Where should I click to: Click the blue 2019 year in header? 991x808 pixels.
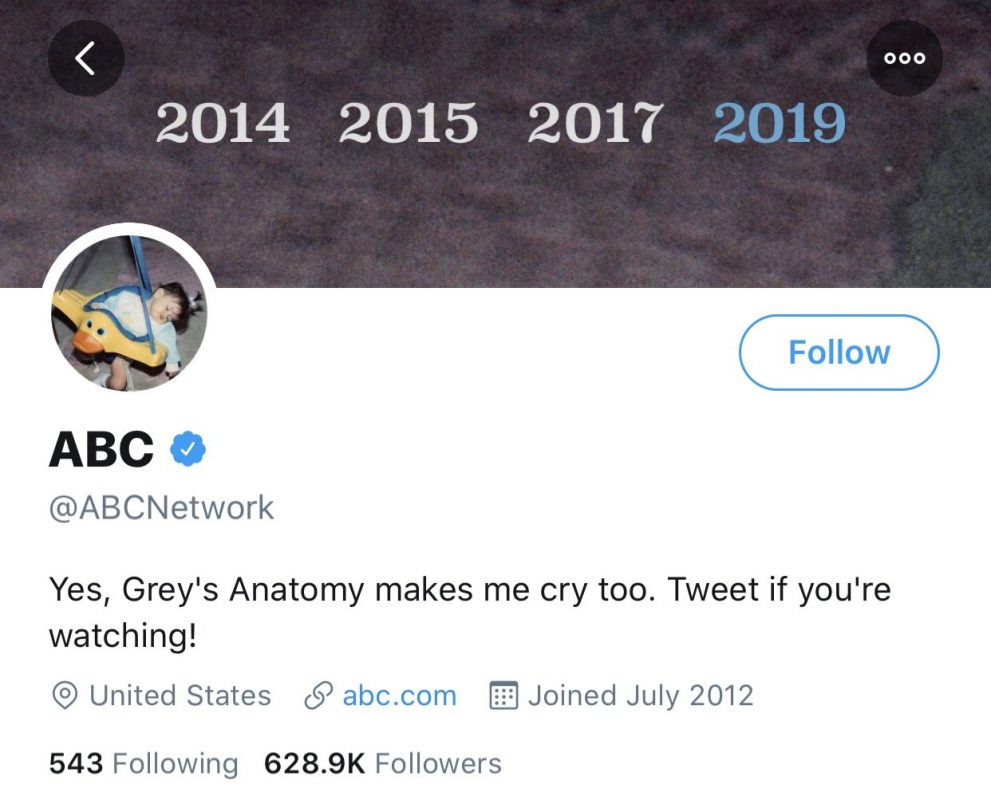(780, 124)
